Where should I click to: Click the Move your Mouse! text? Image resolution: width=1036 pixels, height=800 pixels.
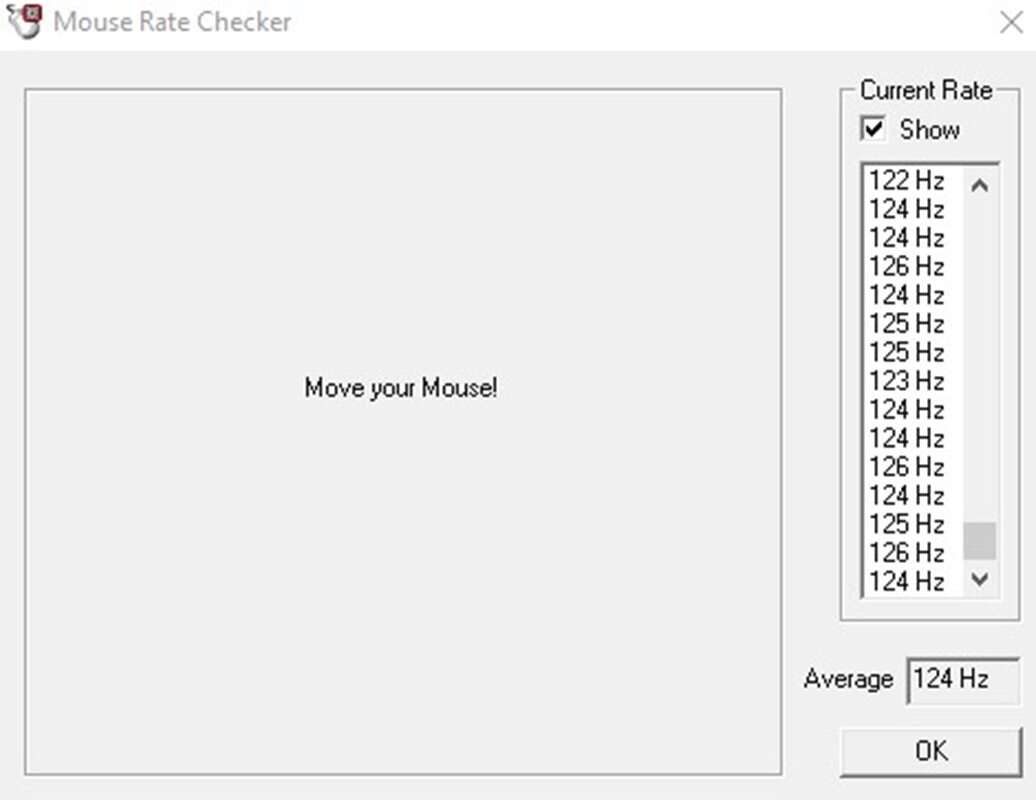coord(401,388)
